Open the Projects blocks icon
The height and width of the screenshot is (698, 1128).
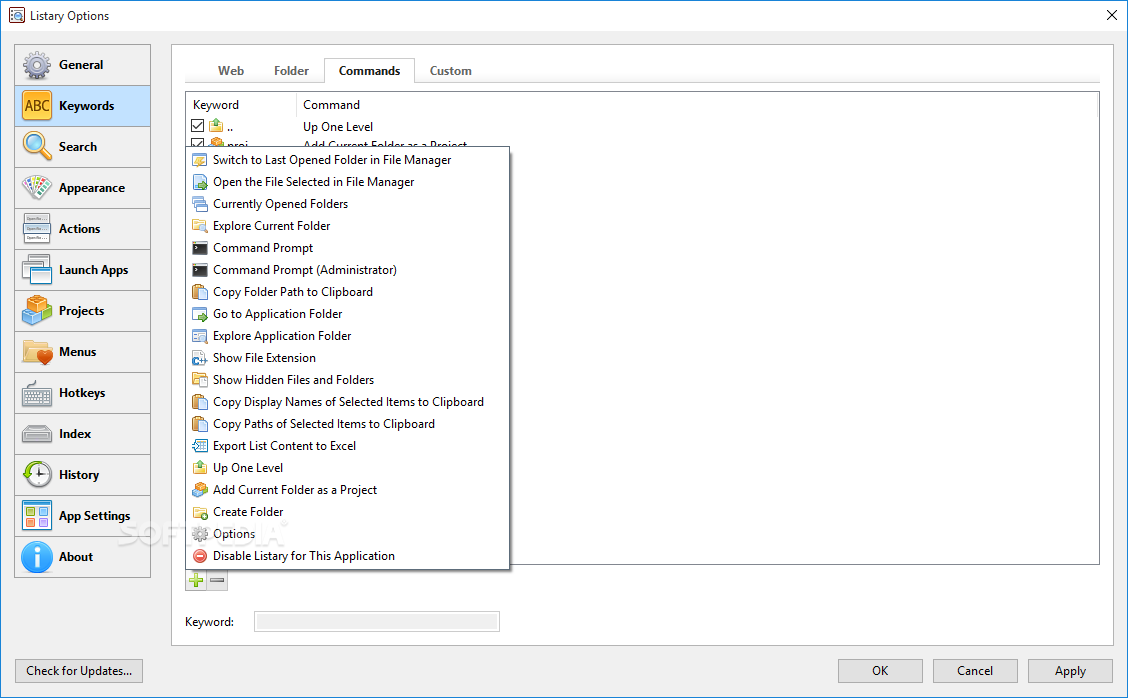click(x=37, y=311)
